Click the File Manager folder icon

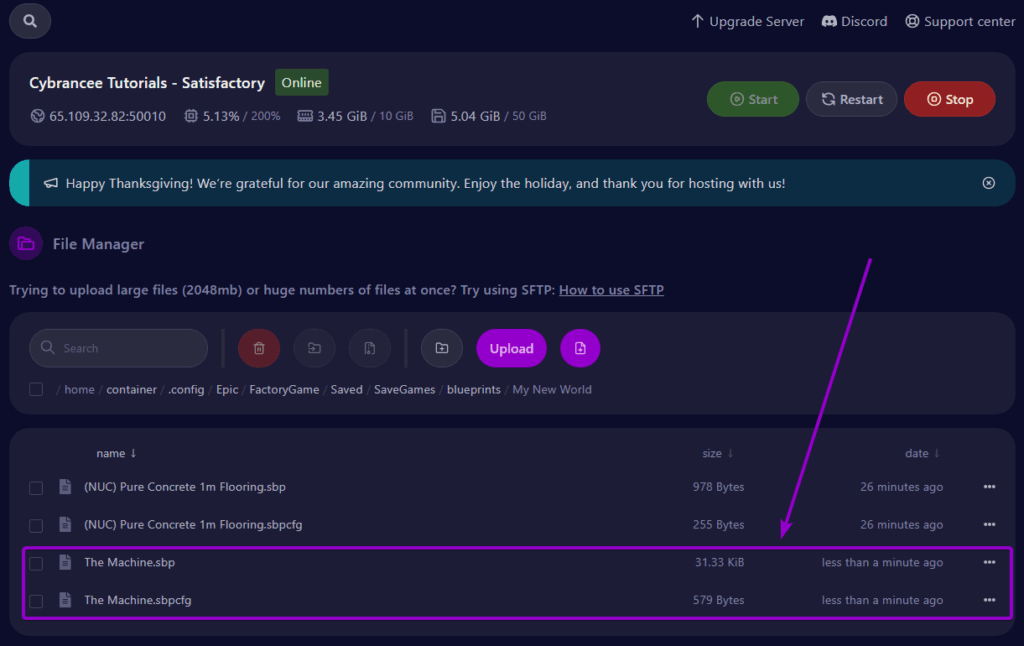coord(24,243)
